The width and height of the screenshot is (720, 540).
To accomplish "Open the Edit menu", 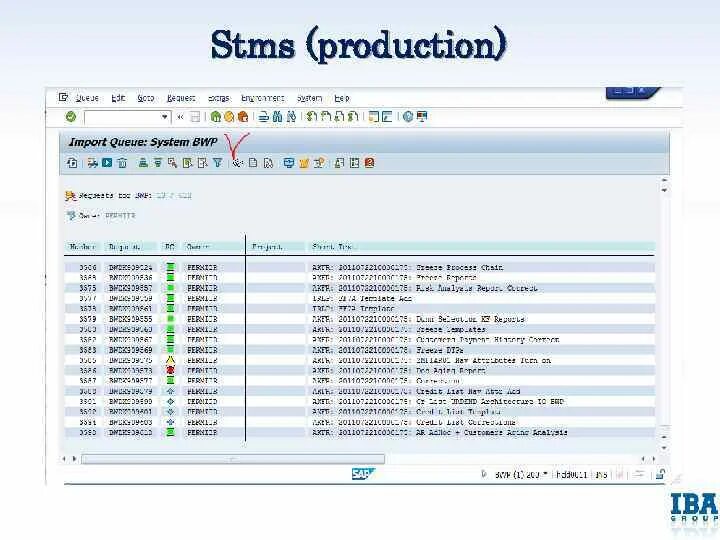I will [118, 98].
